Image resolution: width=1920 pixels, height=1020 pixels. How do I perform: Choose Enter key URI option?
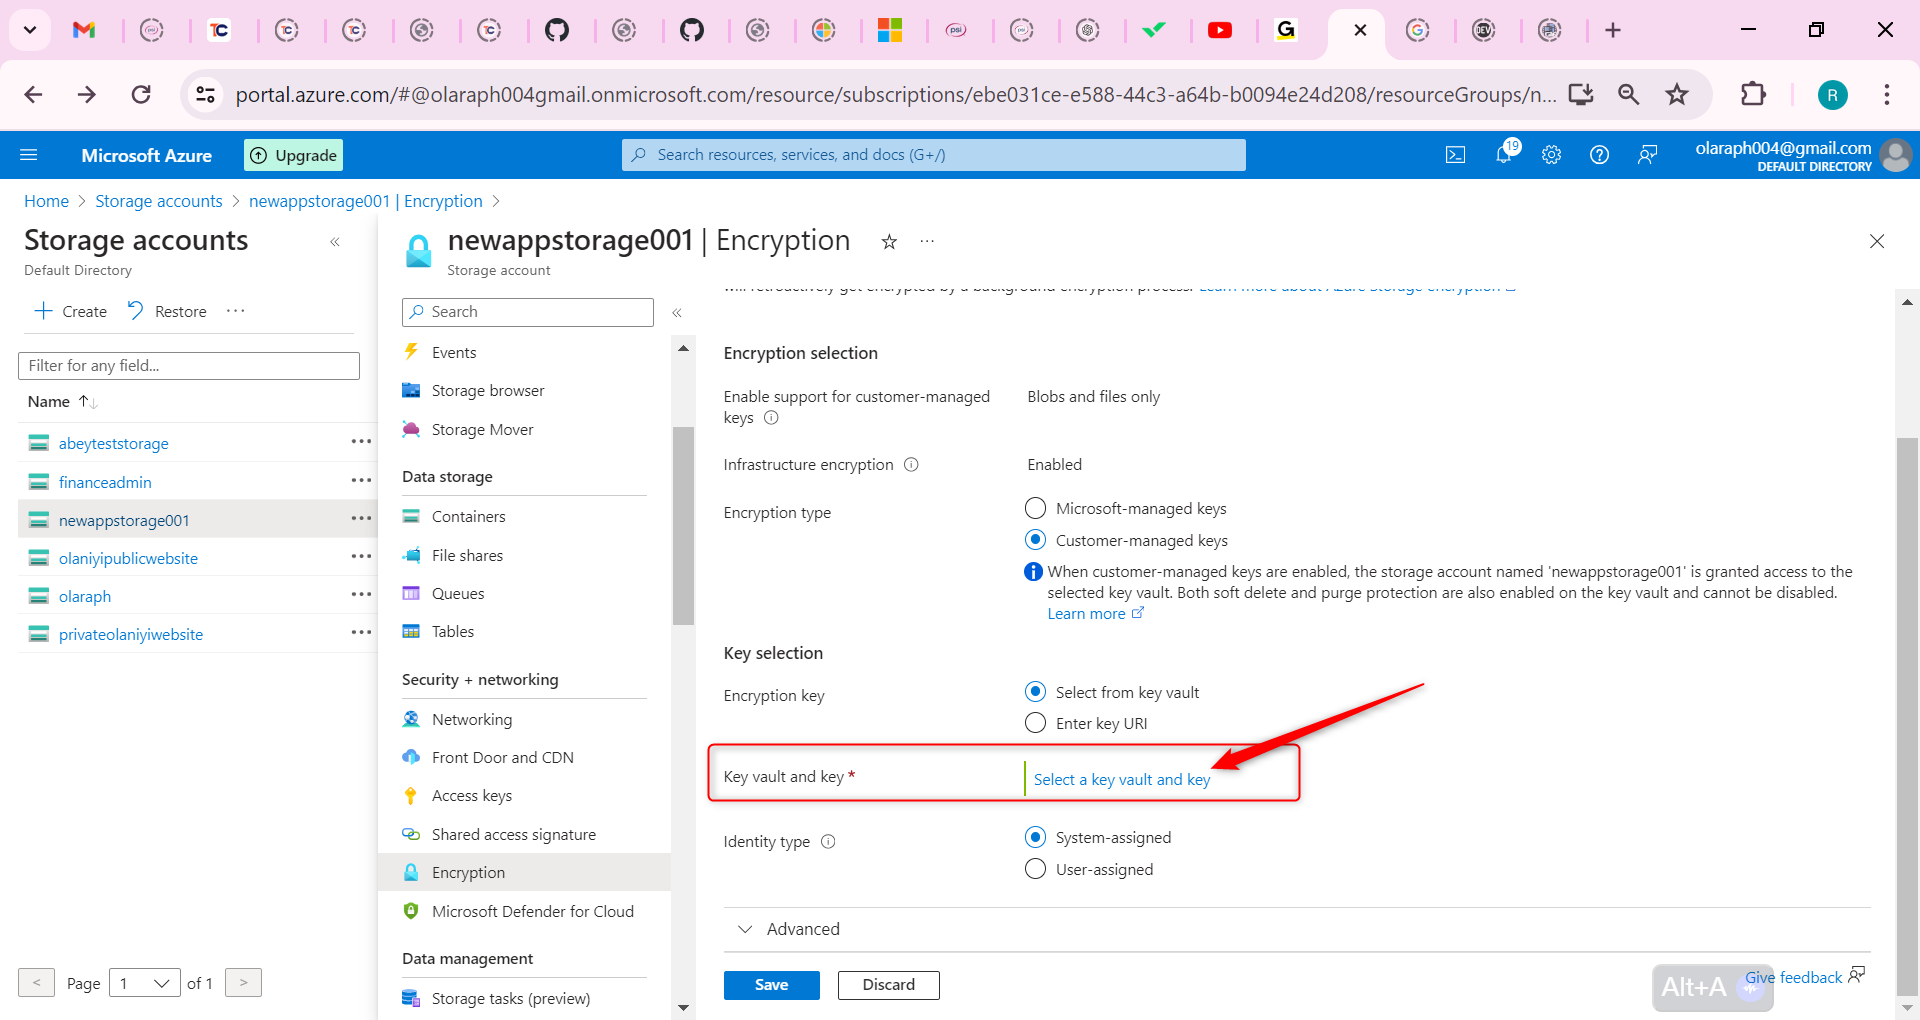tap(1036, 723)
